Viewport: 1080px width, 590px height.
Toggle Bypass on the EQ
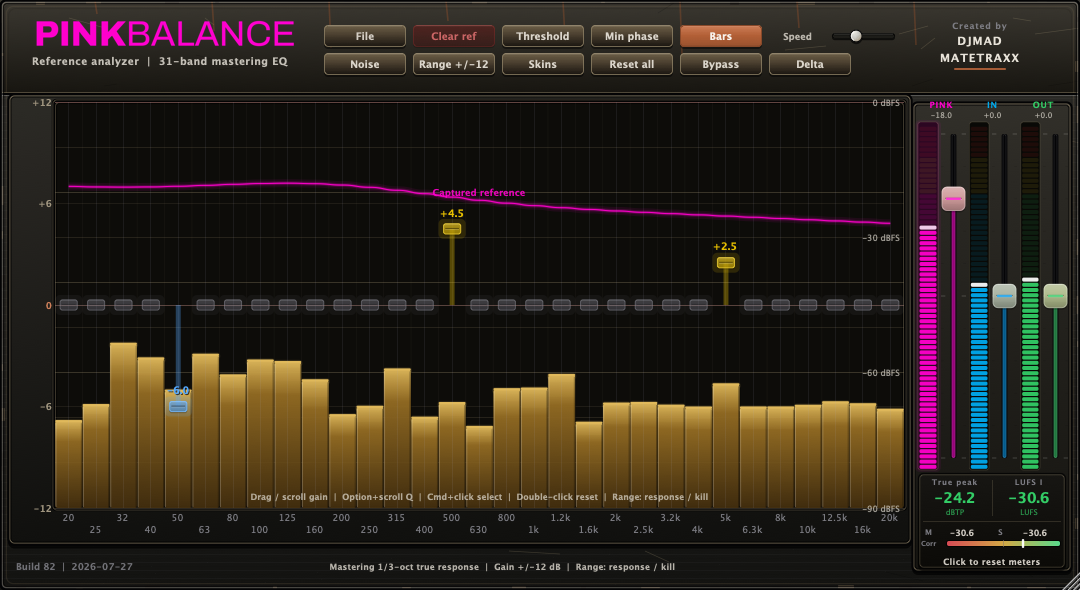pyautogui.click(x=720, y=64)
